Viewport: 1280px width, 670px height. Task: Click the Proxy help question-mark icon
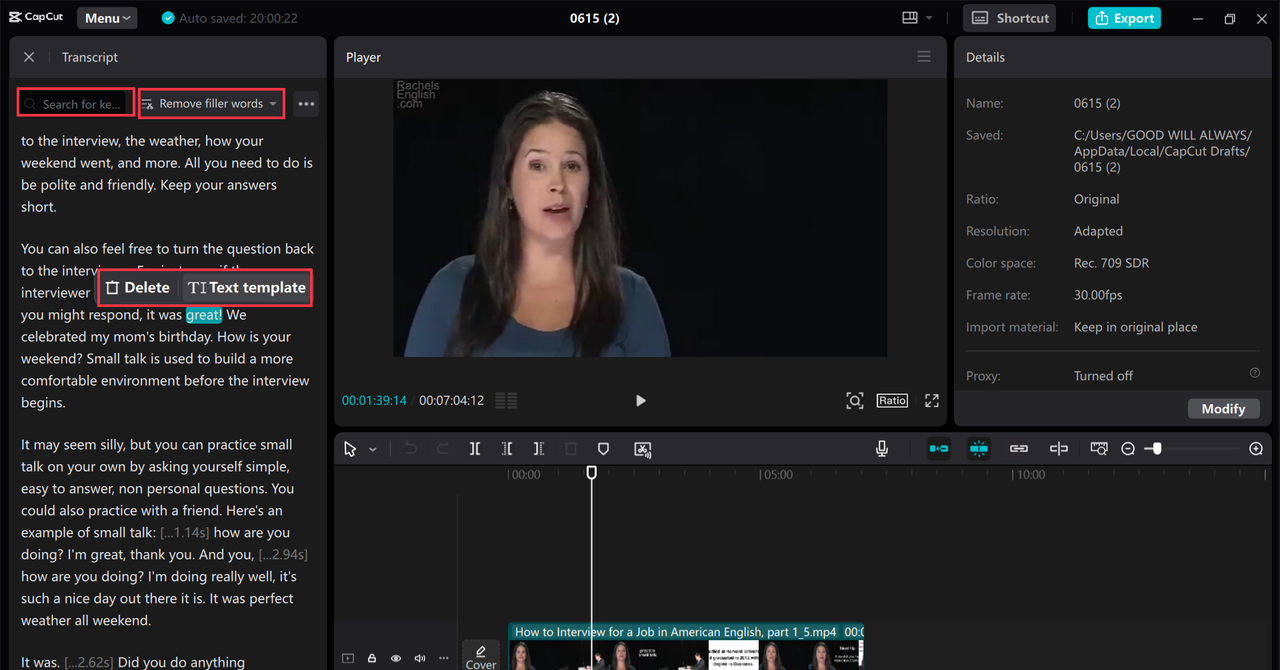pyautogui.click(x=1255, y=373)
